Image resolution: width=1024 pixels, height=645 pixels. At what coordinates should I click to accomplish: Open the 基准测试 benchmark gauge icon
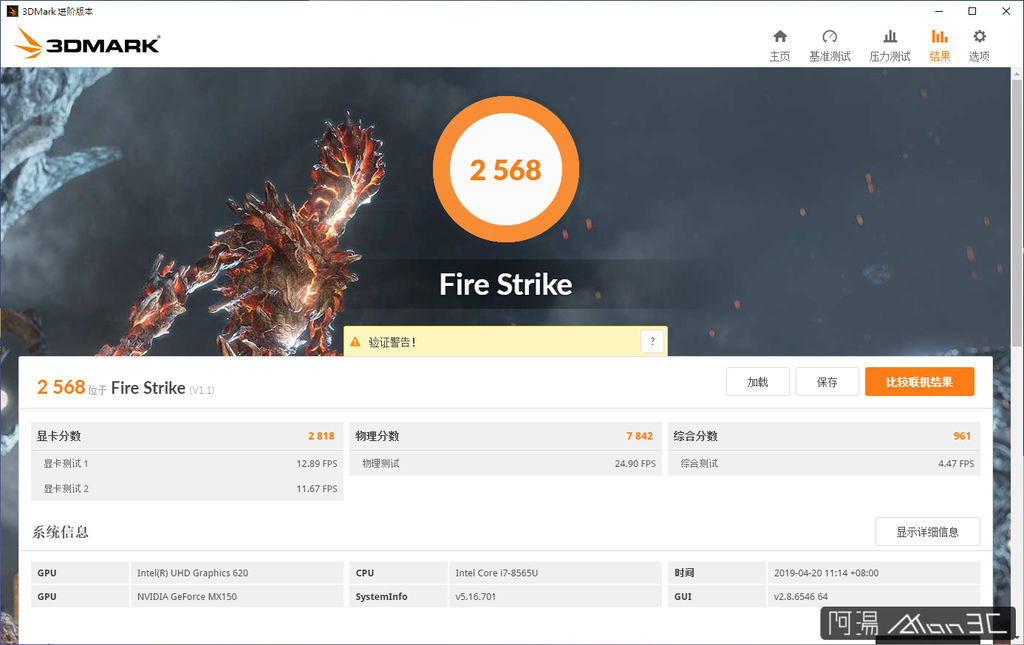(829, 37)
